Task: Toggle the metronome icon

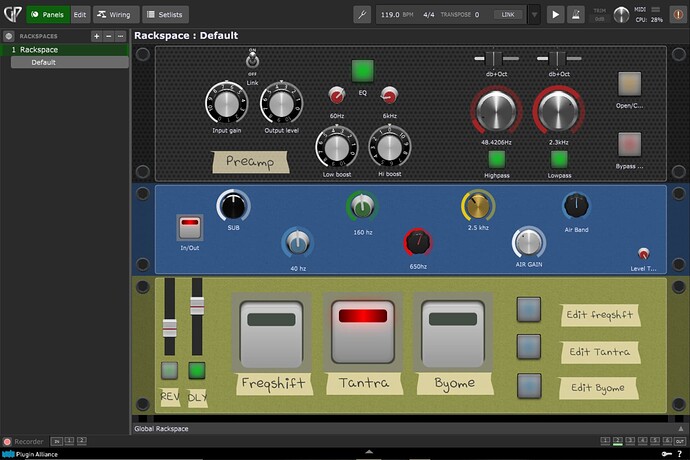Action: tap(576, 15)
